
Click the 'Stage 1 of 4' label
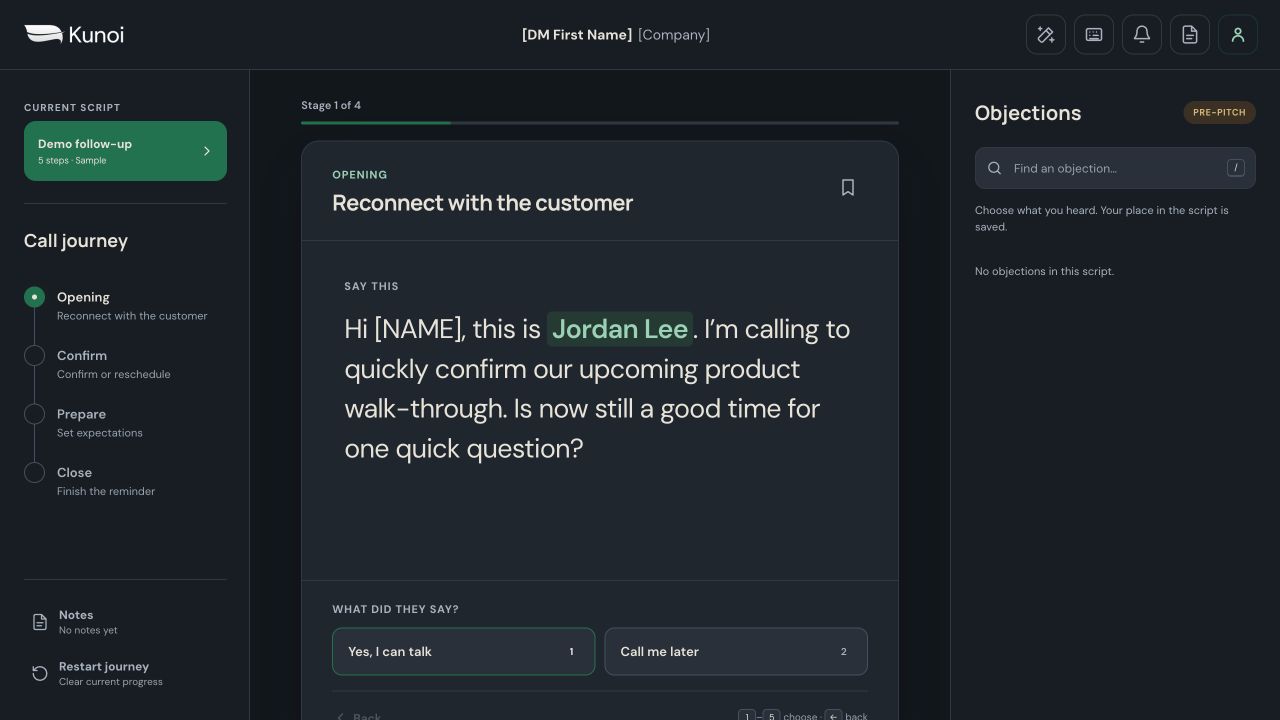tap(331, 105)
